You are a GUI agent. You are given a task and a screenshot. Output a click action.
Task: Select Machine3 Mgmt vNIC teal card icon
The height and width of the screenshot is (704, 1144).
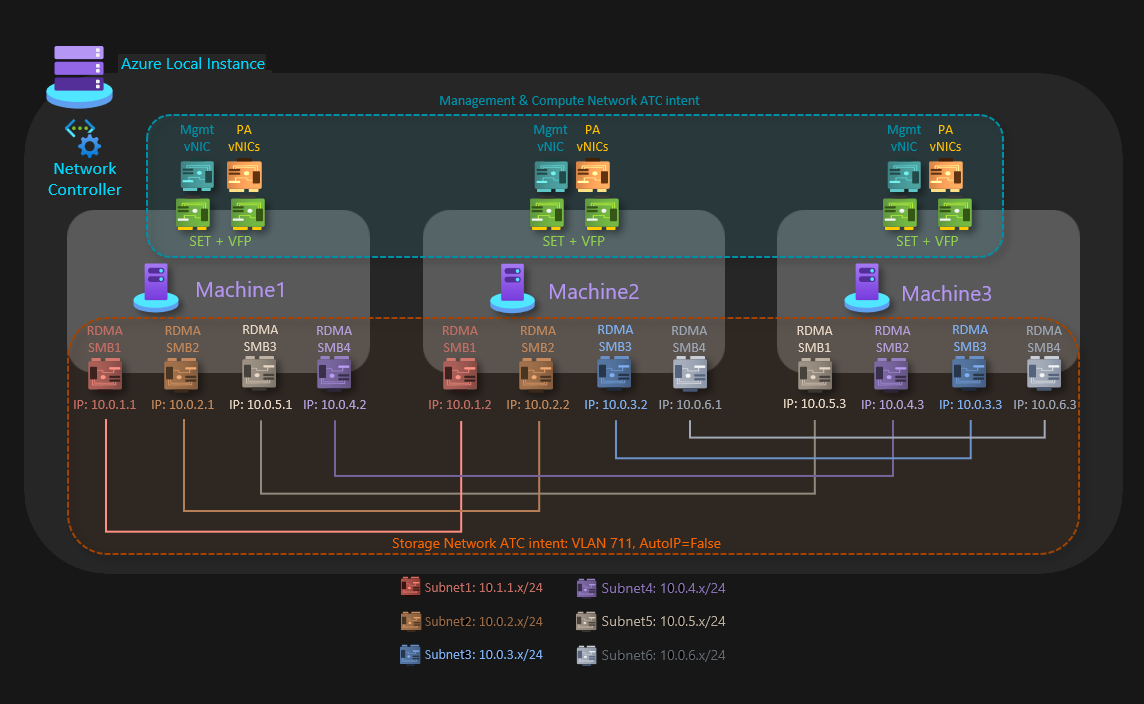pyautogui.click(x=904, y=177)
